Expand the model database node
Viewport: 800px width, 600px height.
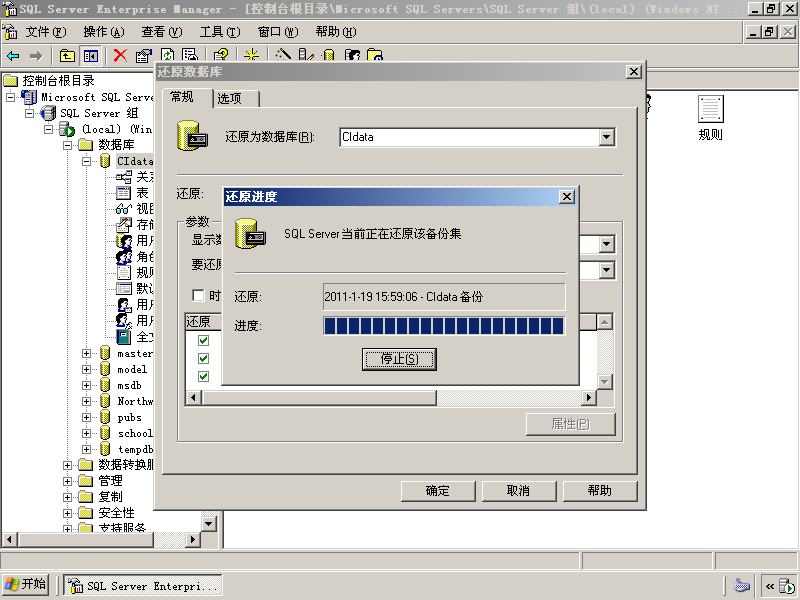tap(86, 369)
